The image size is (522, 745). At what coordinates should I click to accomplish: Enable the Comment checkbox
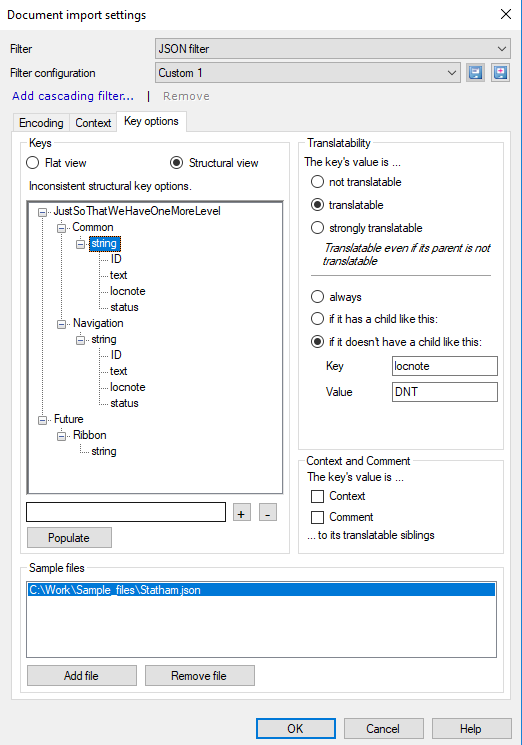317,517
